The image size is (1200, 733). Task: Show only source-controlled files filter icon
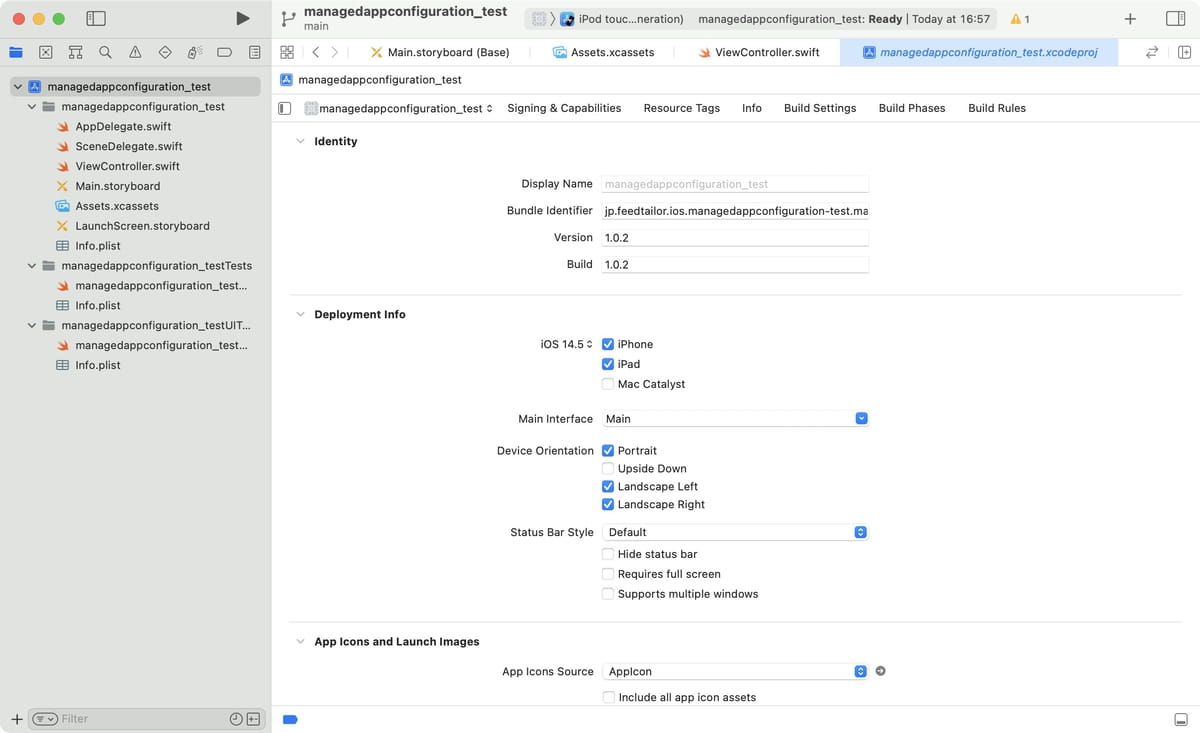[254, 718]
